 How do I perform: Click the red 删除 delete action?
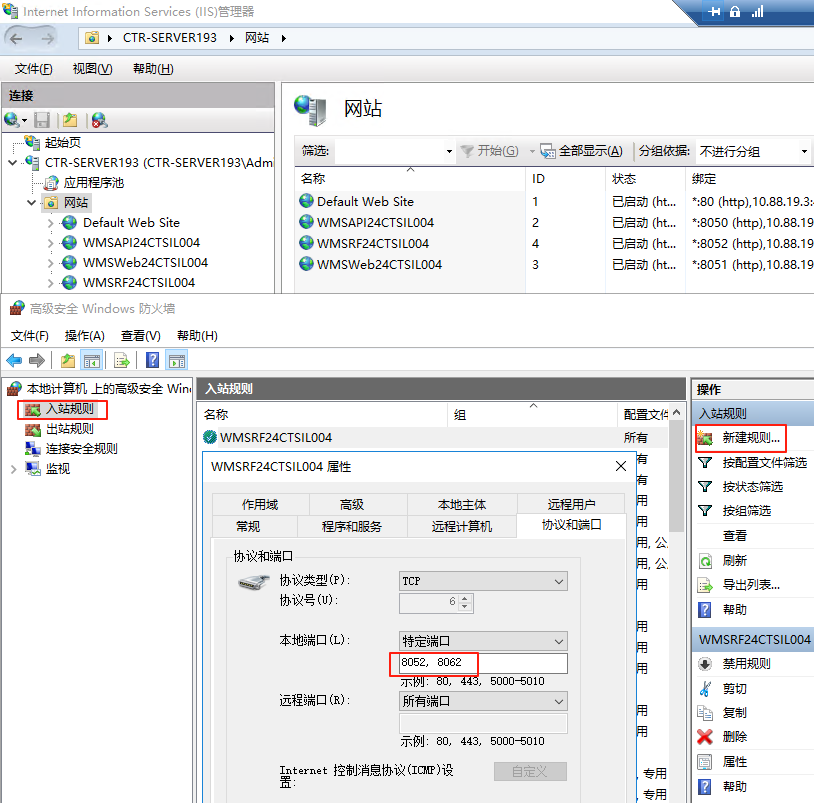(x=734, y=737)
